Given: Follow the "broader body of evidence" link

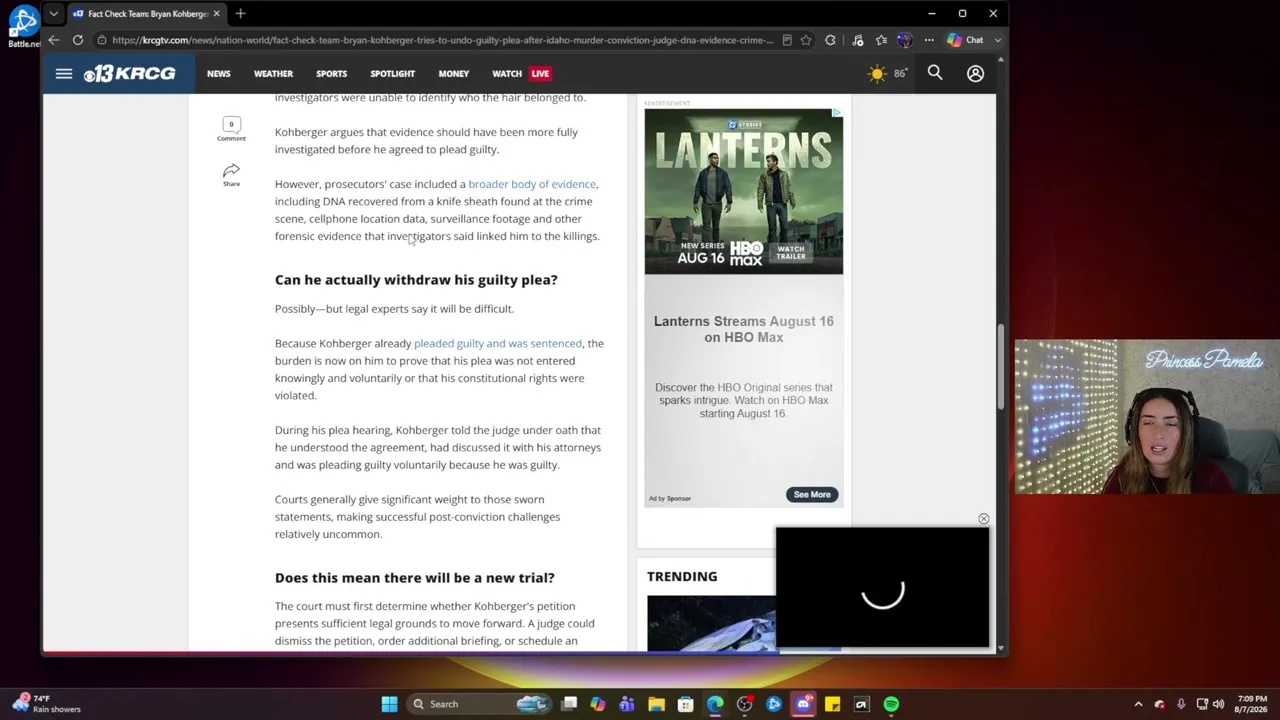Looking at the screenshot, I should click(x=532, y=184).
